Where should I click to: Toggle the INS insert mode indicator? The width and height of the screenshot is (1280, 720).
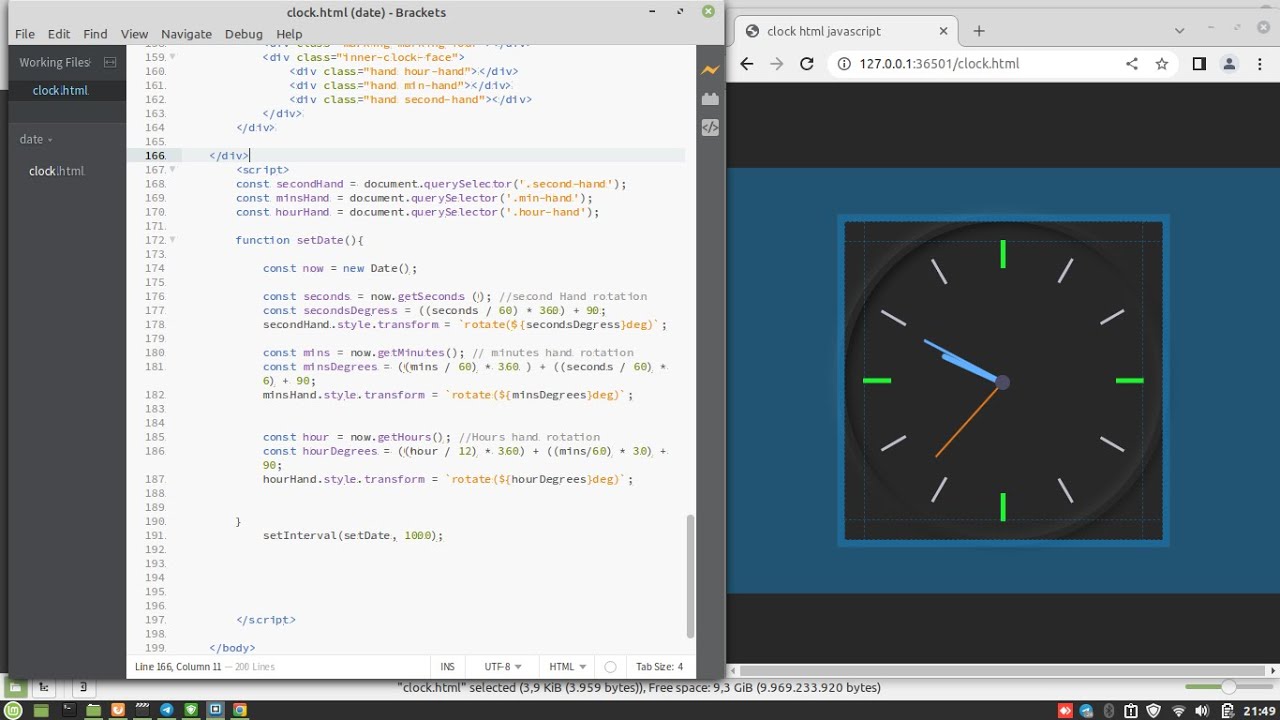(447, 667)
